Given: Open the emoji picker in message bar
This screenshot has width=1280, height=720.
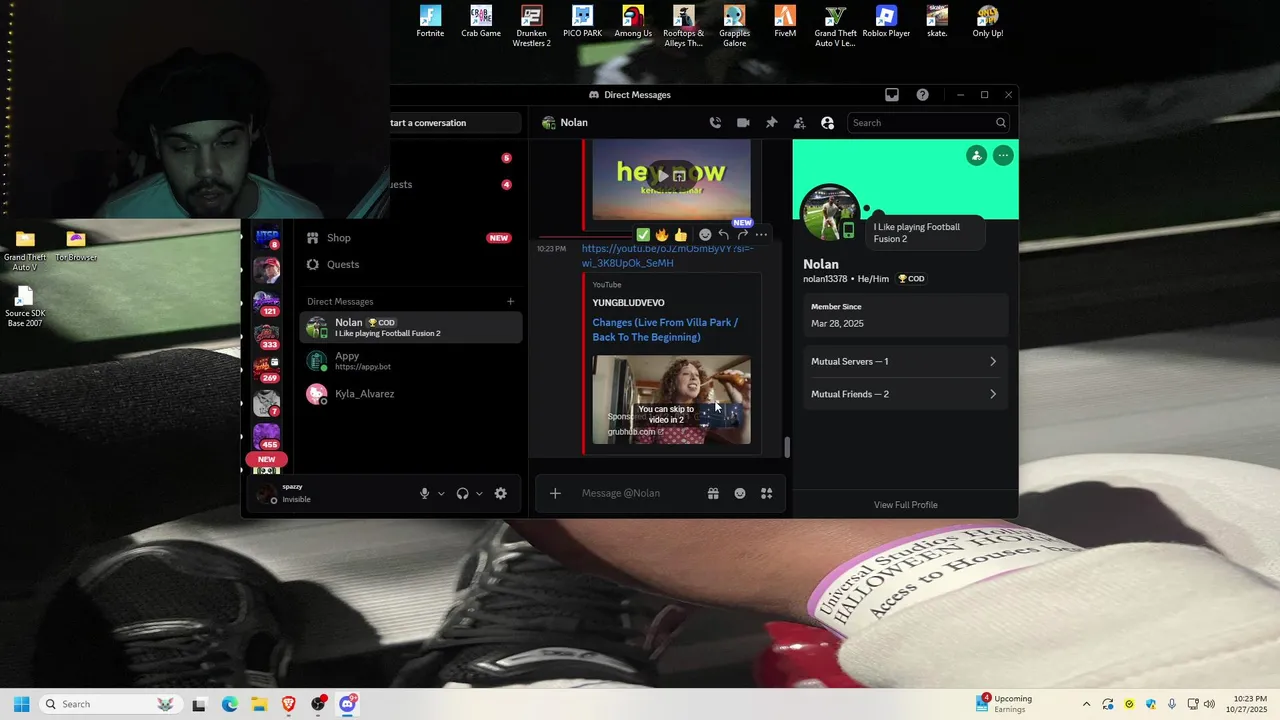Looking at the screenshot, I should click(740, 493).
